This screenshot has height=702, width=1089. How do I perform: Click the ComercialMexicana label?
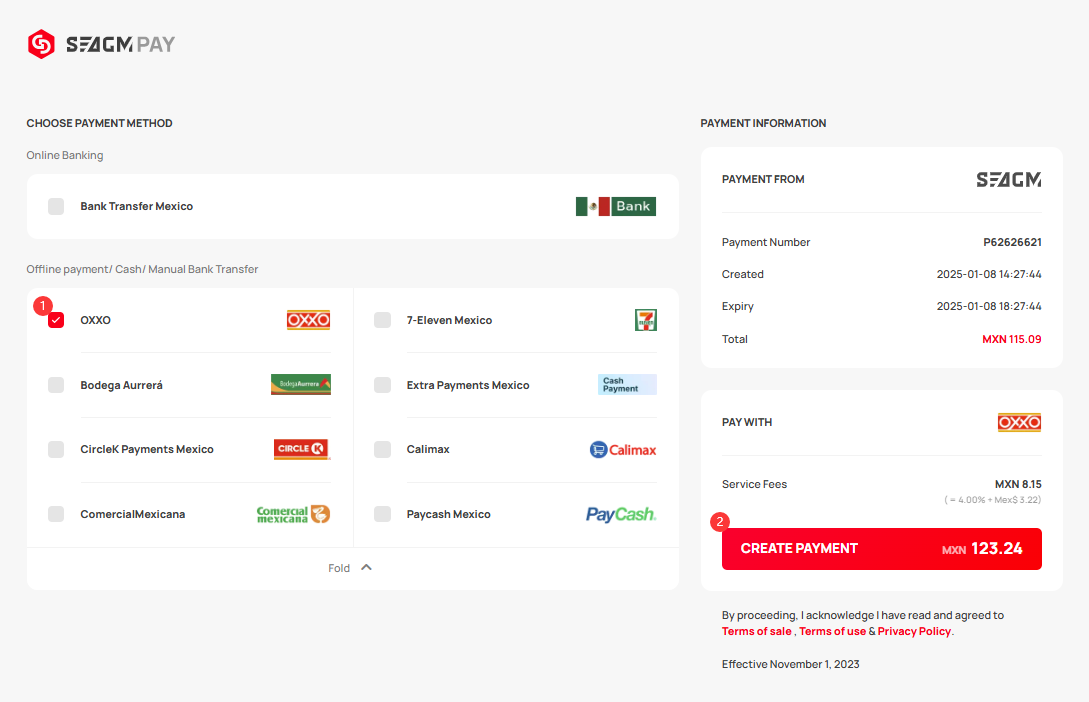pyautogui.click(x=133, y=514)
